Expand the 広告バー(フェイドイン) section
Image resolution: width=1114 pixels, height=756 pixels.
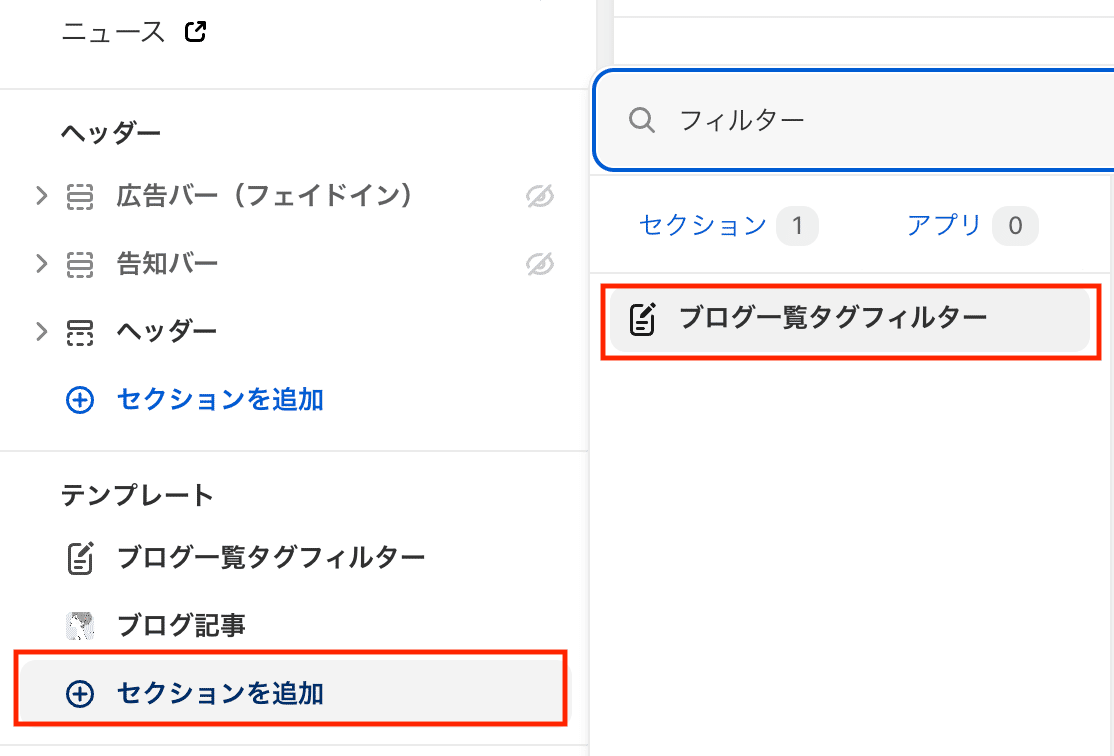coord(41,195)
